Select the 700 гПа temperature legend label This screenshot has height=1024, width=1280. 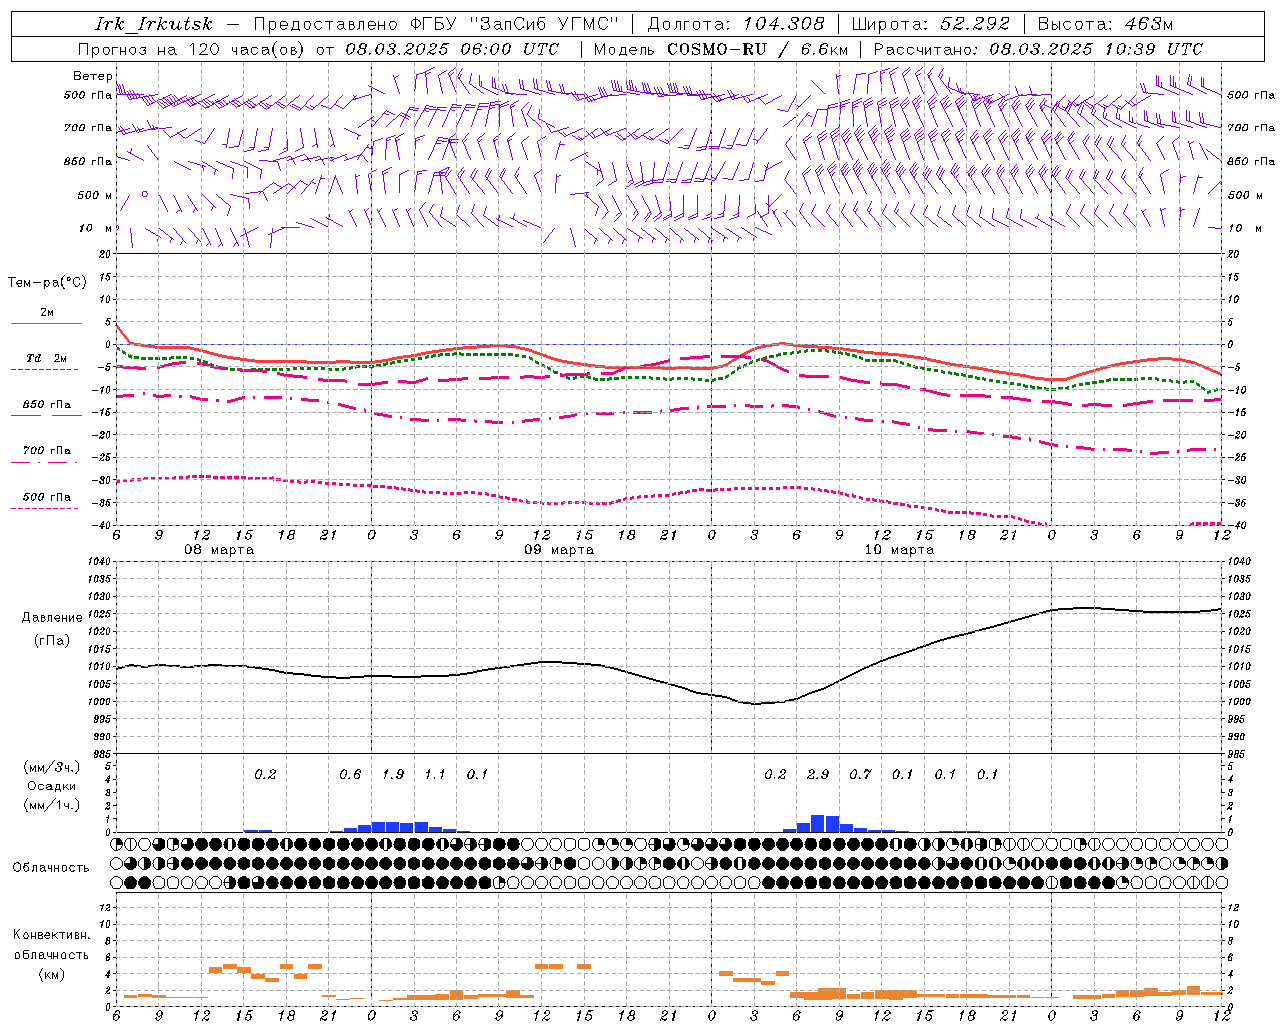pos(46,450)
